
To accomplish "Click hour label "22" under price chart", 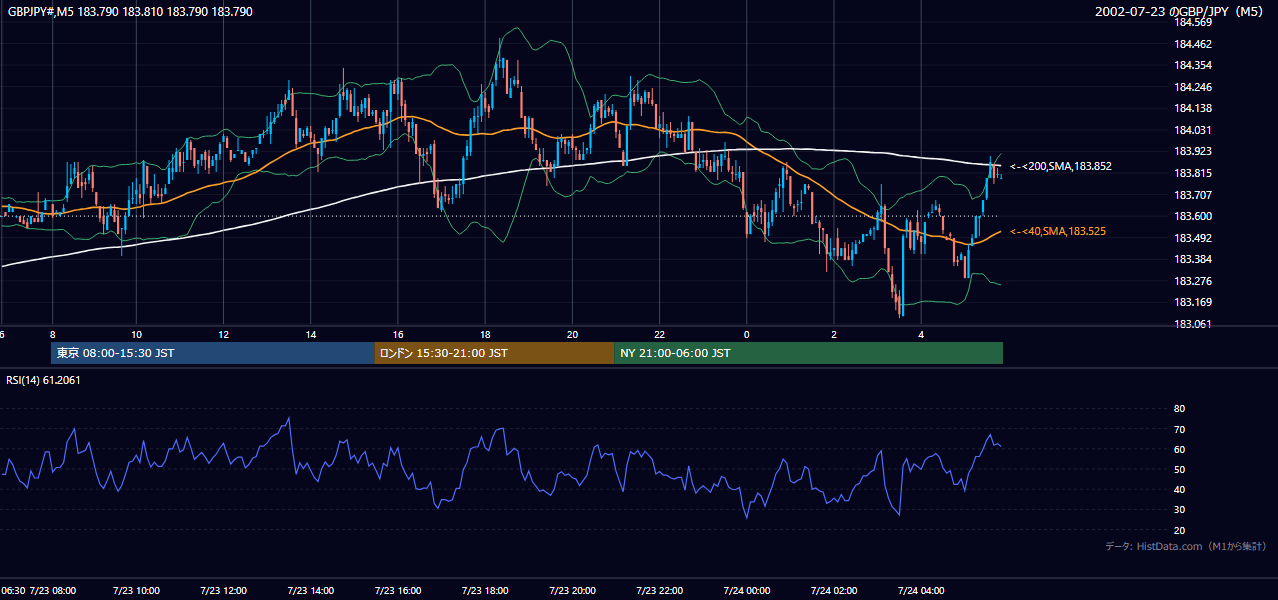I will click(x=659, y=334).
